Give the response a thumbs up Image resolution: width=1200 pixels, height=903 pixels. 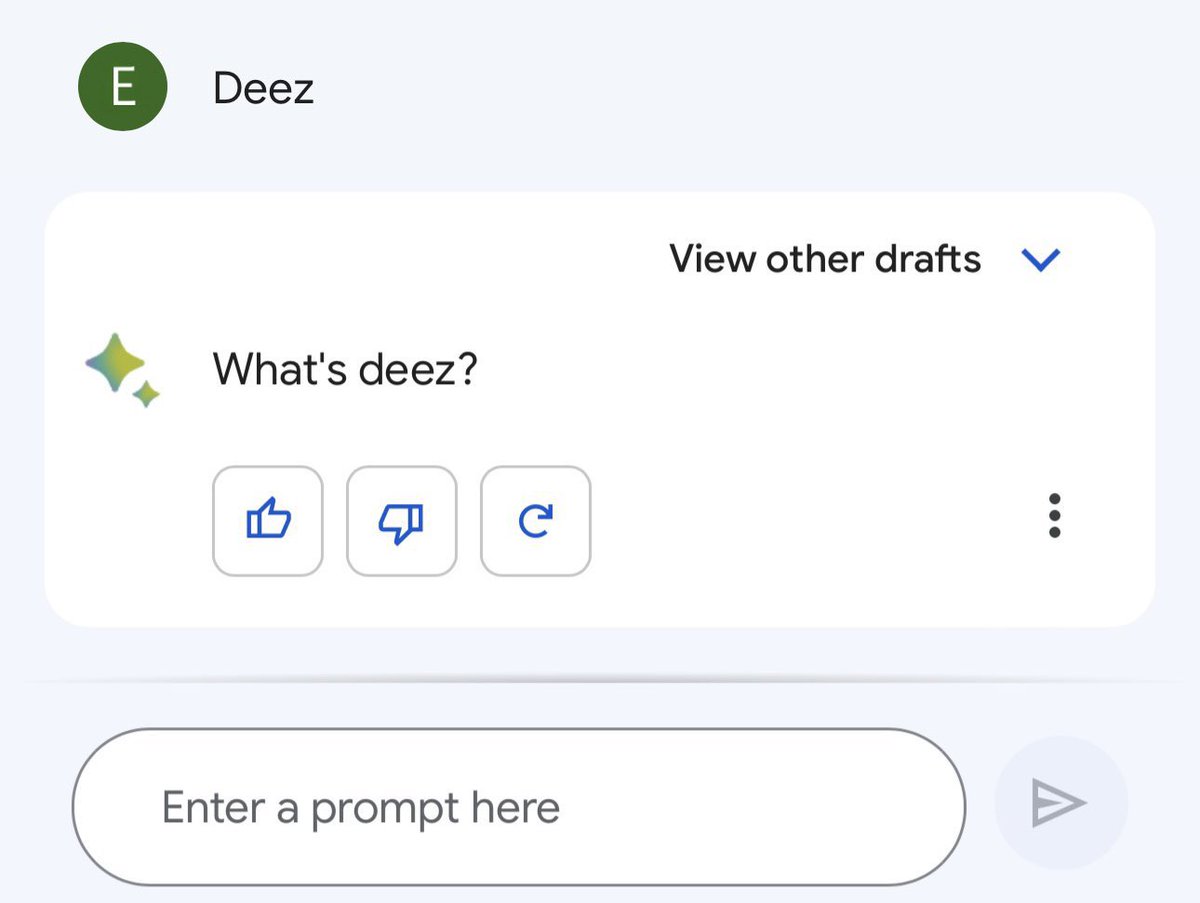click(x=267, y=520)
